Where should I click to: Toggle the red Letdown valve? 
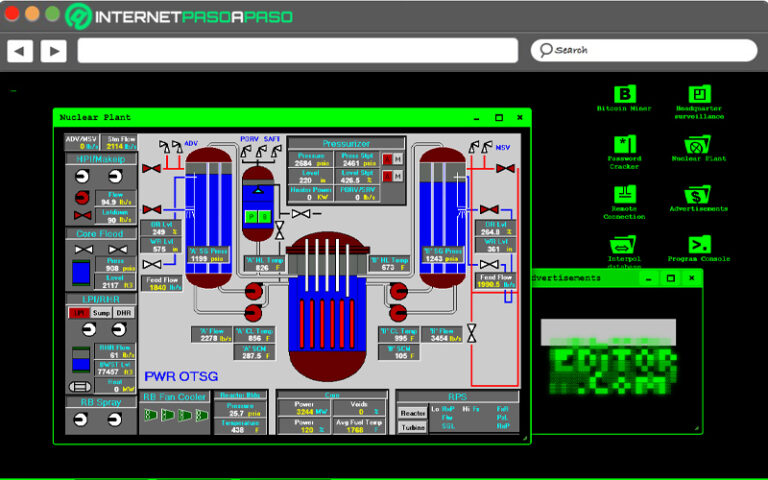pyautogui.click(x=83, y=216)
